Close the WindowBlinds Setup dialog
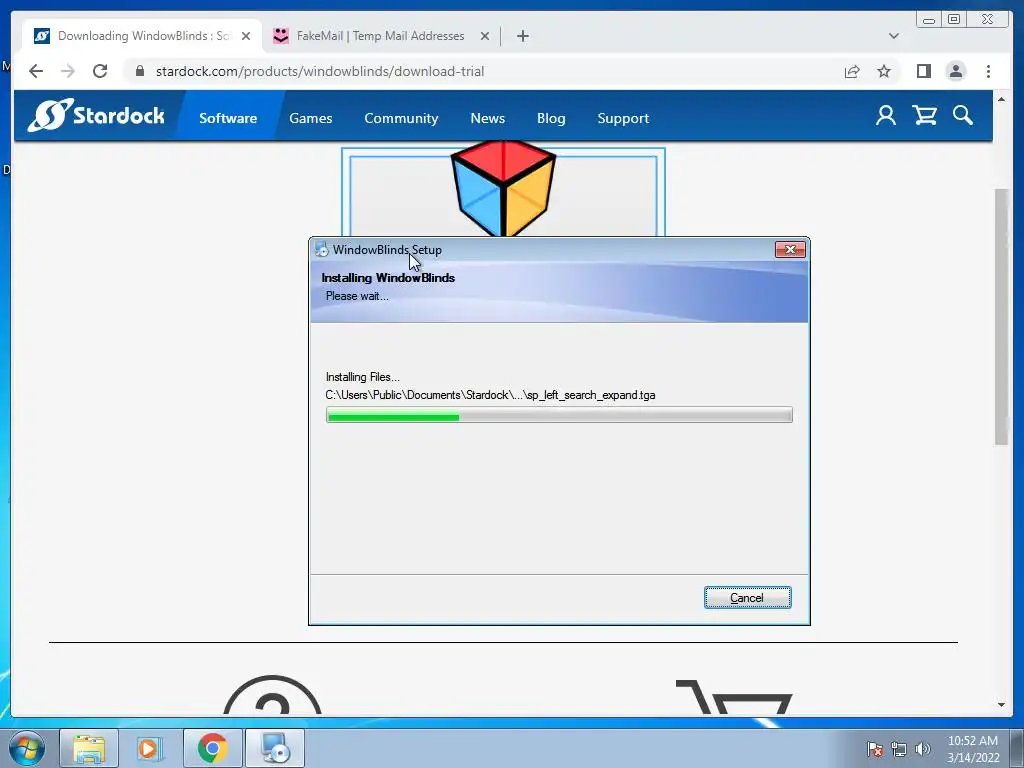Image resolution: width=1024 pixels, height=768 pixels. click(x=790, y=249)
